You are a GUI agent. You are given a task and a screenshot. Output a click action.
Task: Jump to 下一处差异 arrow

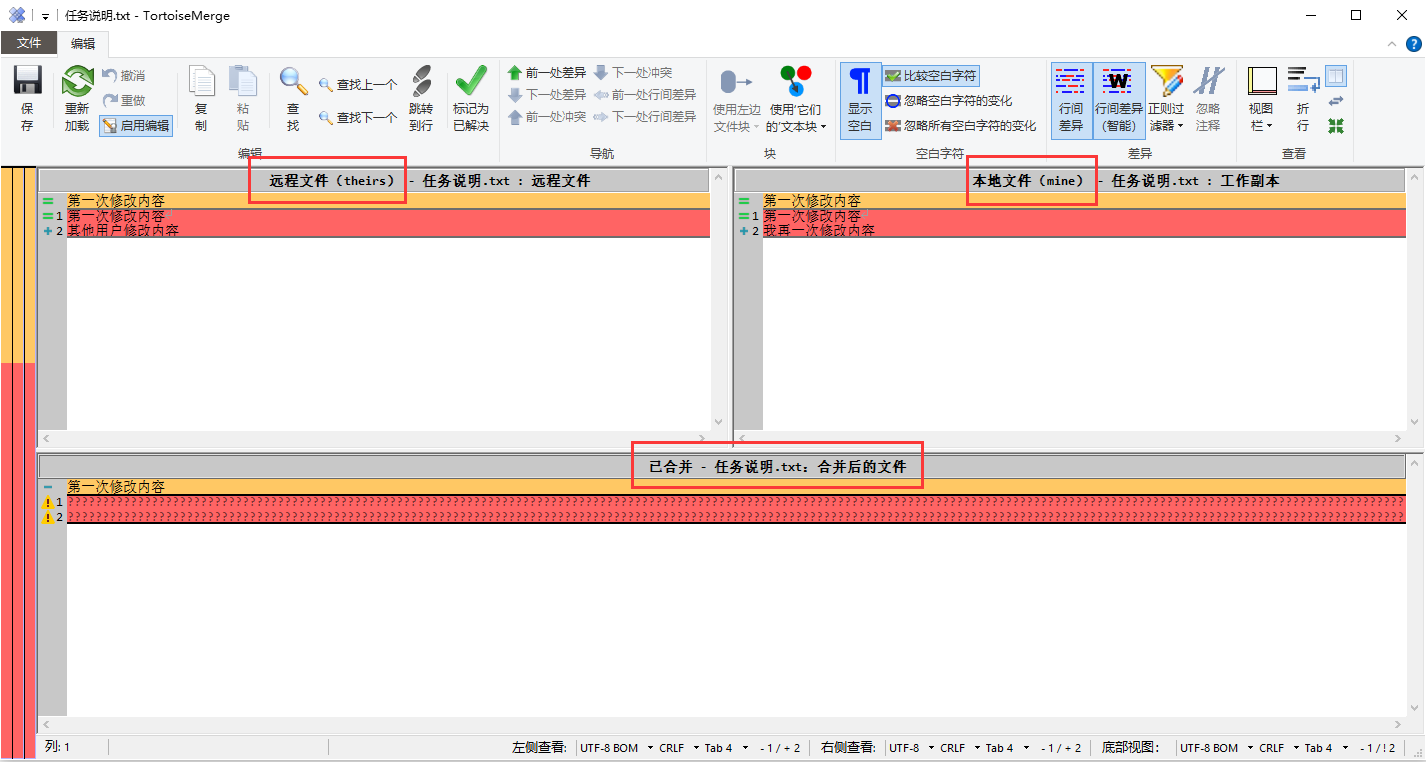pos(547,95)
